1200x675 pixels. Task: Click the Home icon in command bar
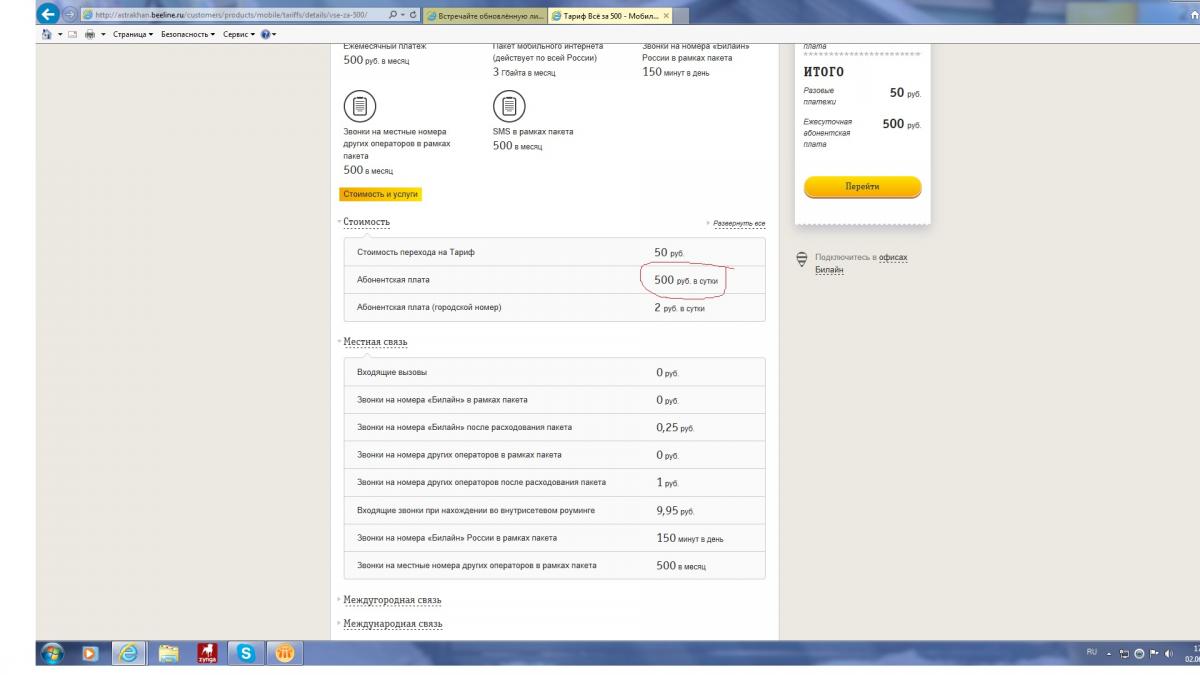[46, 34]
